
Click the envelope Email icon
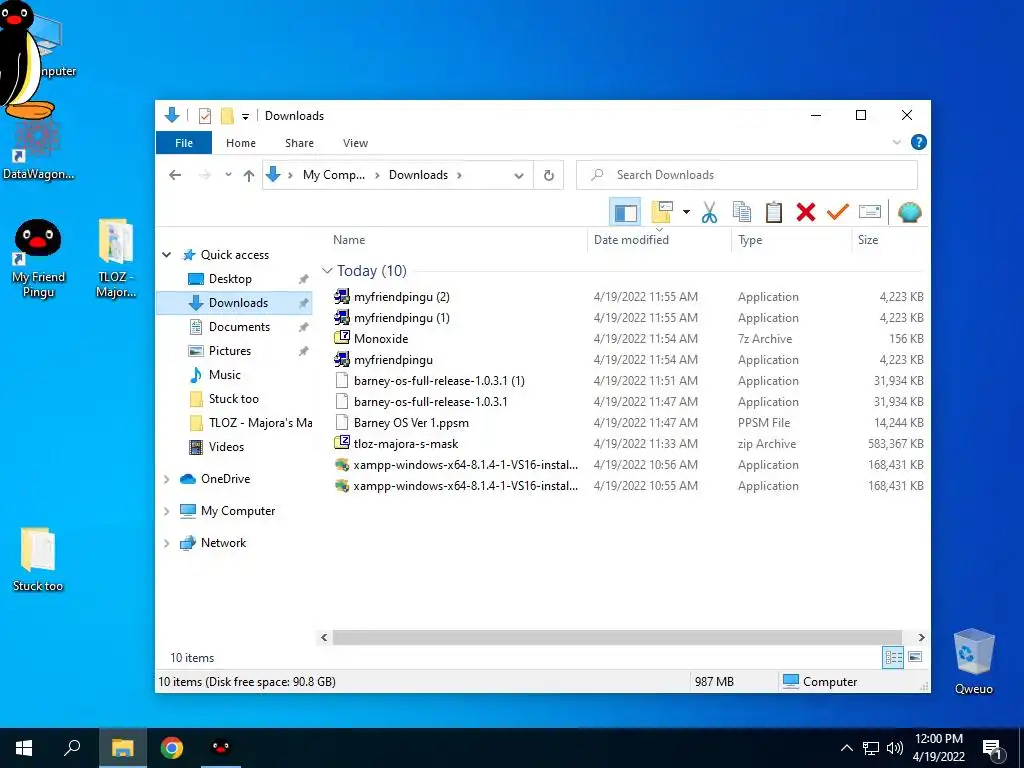[870, 212]
